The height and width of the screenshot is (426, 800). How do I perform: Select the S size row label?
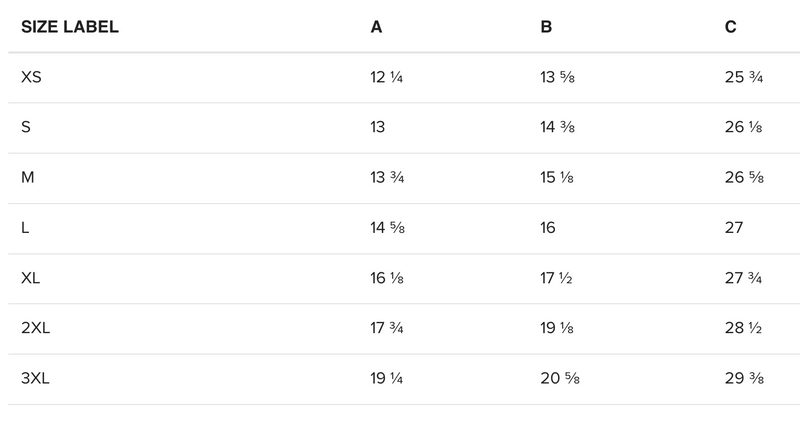pyautogui.click(x=26, y=127)
